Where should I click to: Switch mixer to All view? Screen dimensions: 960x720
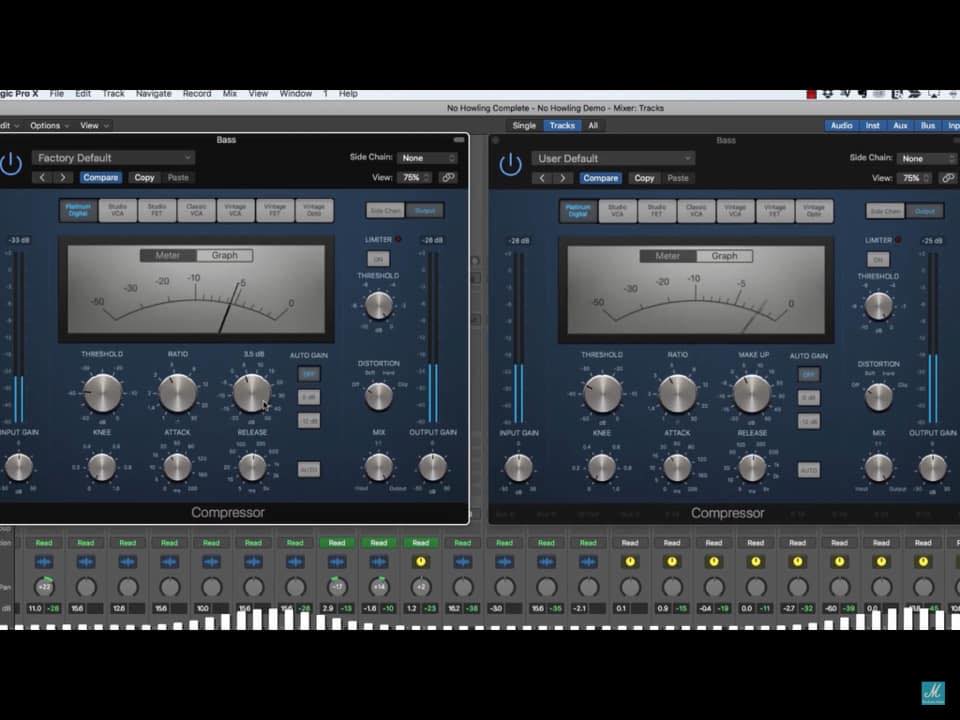coord(593,126)
